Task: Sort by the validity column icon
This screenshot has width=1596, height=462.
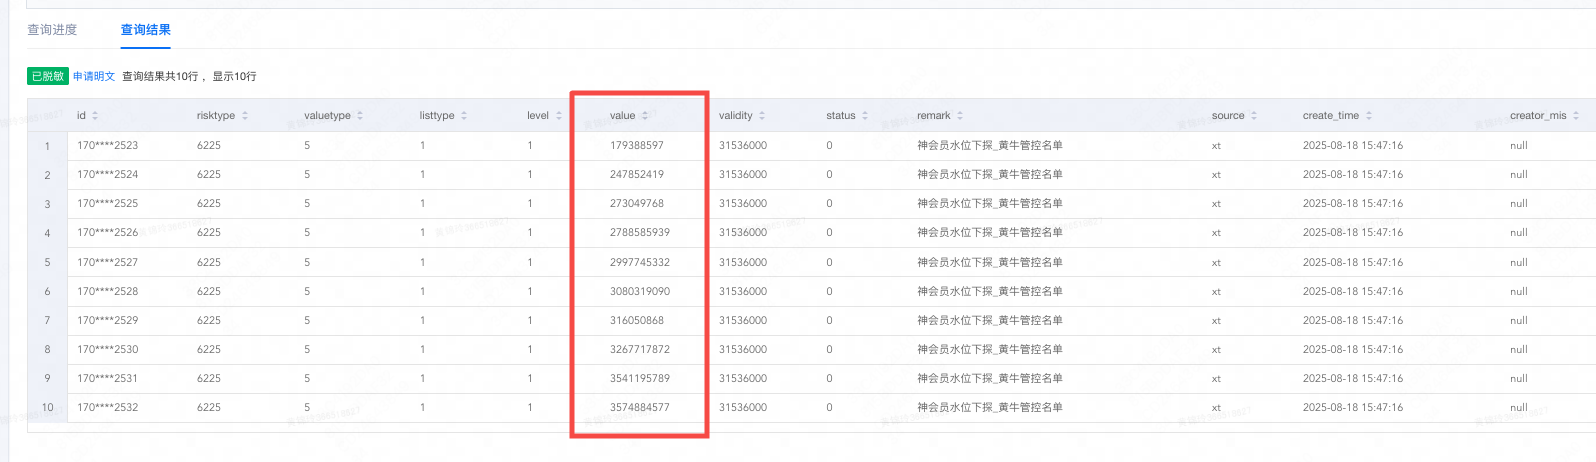Action: 762,116
